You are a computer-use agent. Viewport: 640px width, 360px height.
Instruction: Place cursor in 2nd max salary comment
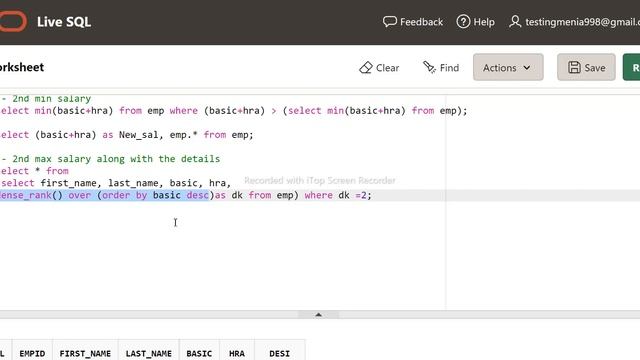tap(110, 159)
